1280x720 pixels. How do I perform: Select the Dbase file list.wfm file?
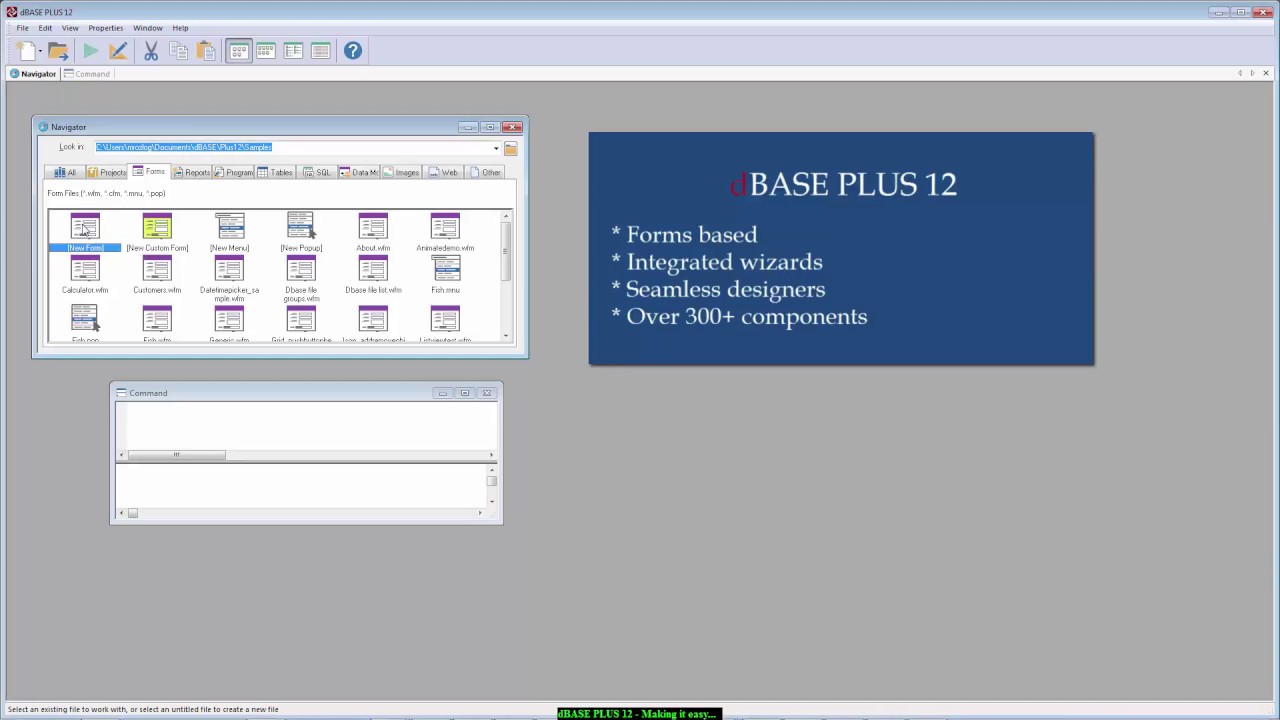point(373,276)
